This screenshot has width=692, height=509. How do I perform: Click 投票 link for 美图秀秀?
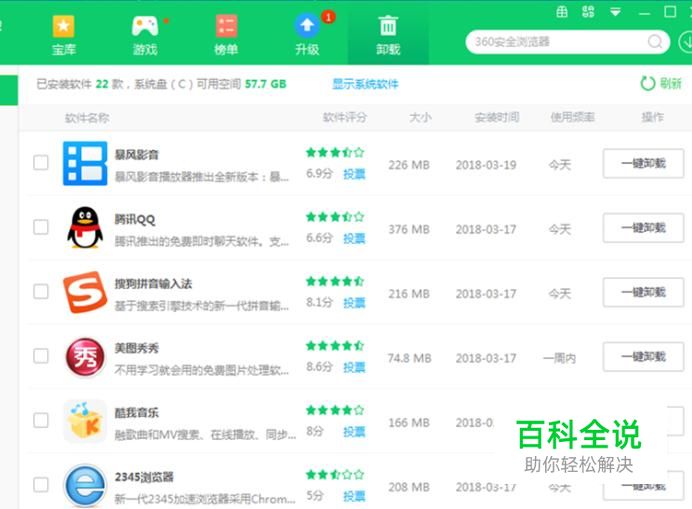click(354, 367)
